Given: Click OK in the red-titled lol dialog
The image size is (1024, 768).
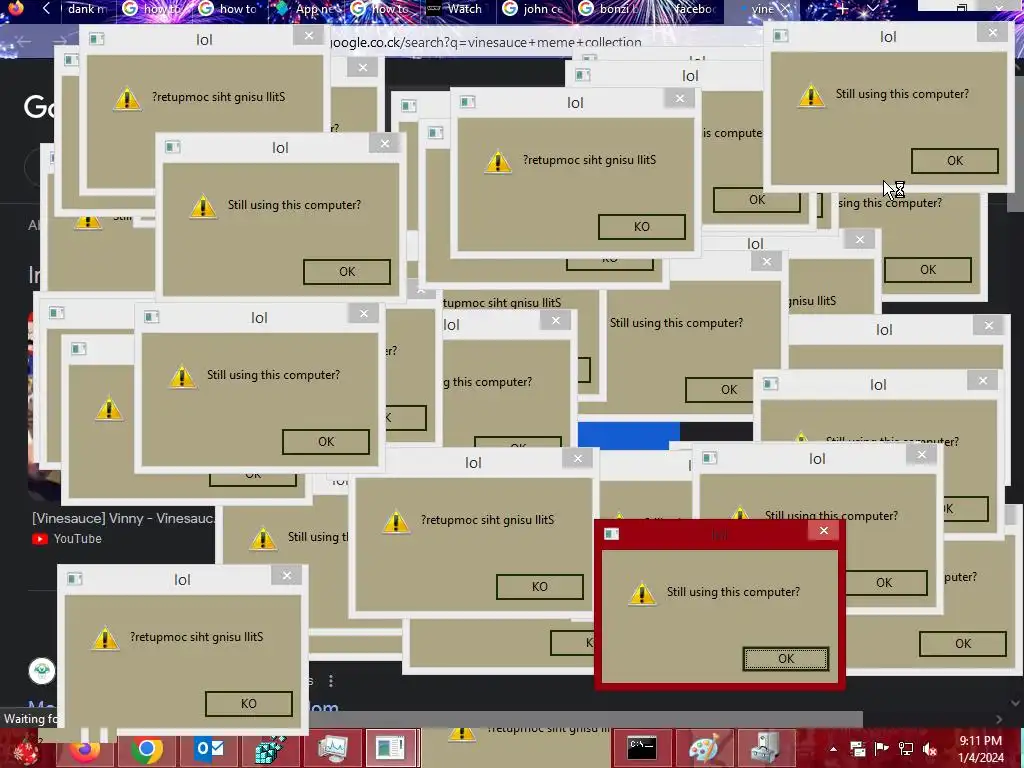Looking at the screenshot, I should point(786,658).
